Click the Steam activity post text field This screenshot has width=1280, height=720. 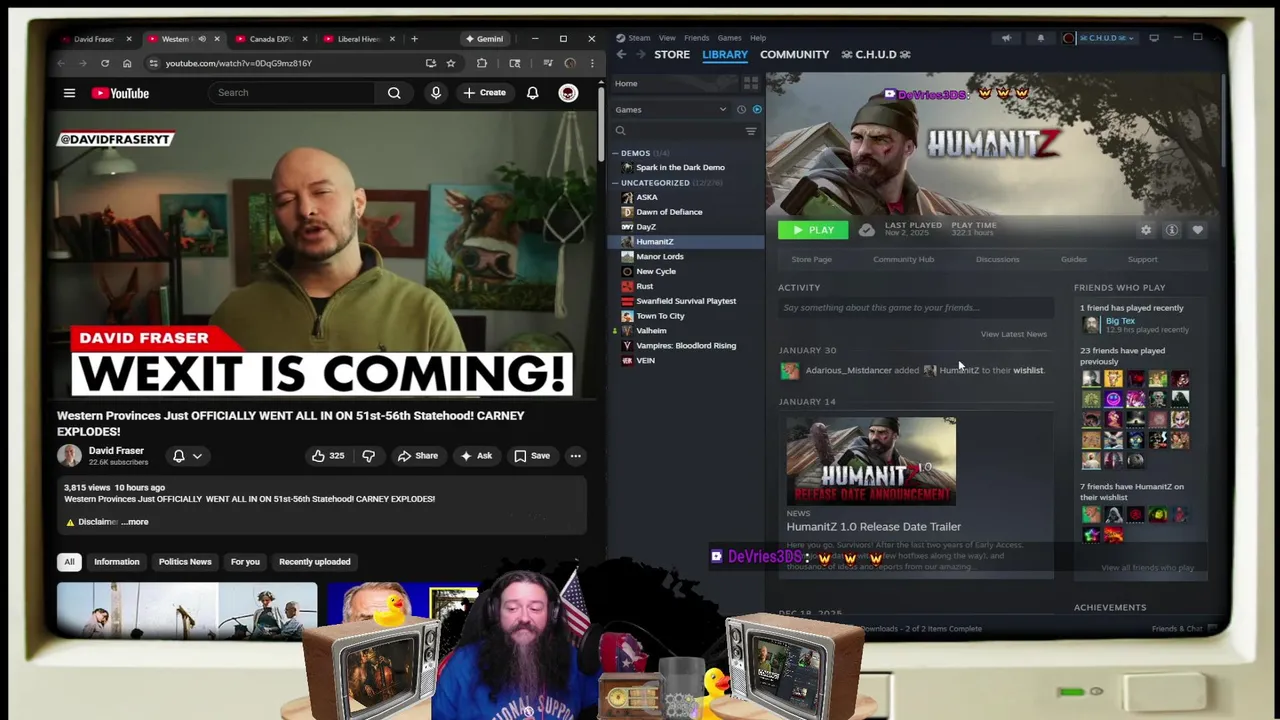click(916, 308)
